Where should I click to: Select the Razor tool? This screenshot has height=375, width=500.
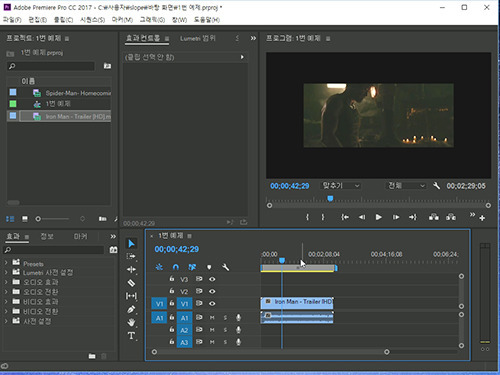[131, 283]
